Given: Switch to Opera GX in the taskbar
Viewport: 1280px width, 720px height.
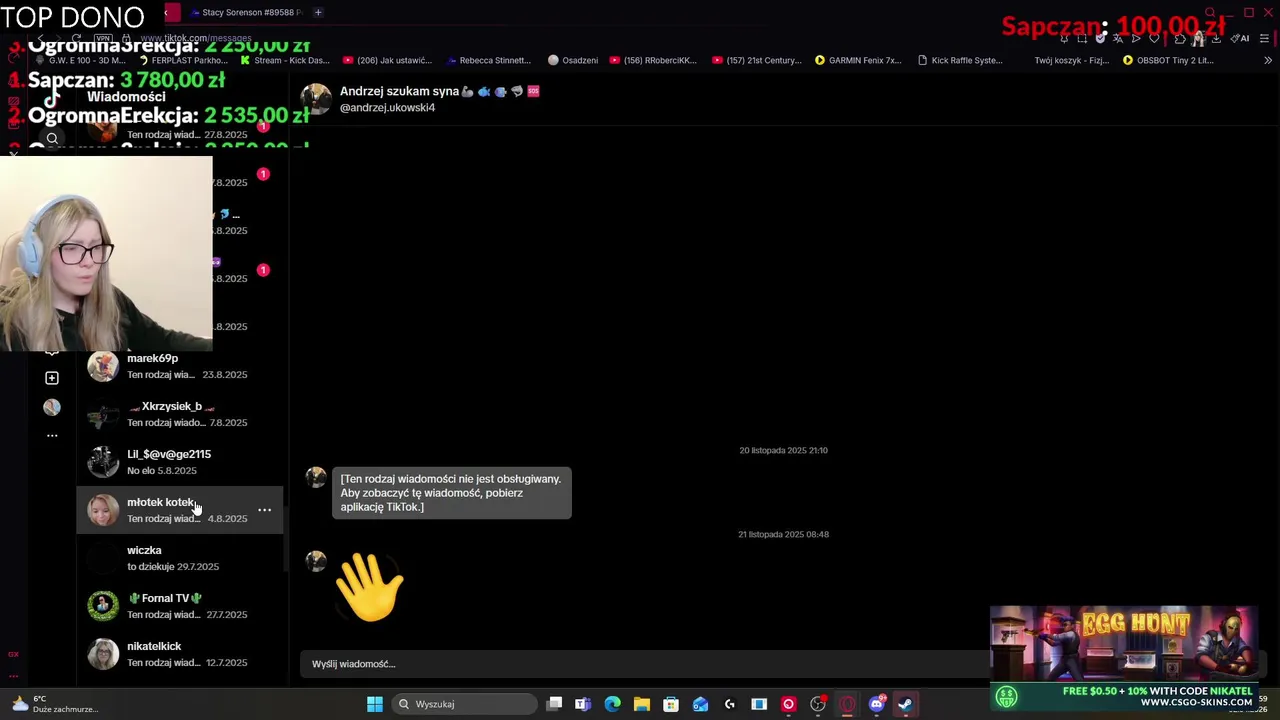Looking at the screenshot, I should pos(847,704).
